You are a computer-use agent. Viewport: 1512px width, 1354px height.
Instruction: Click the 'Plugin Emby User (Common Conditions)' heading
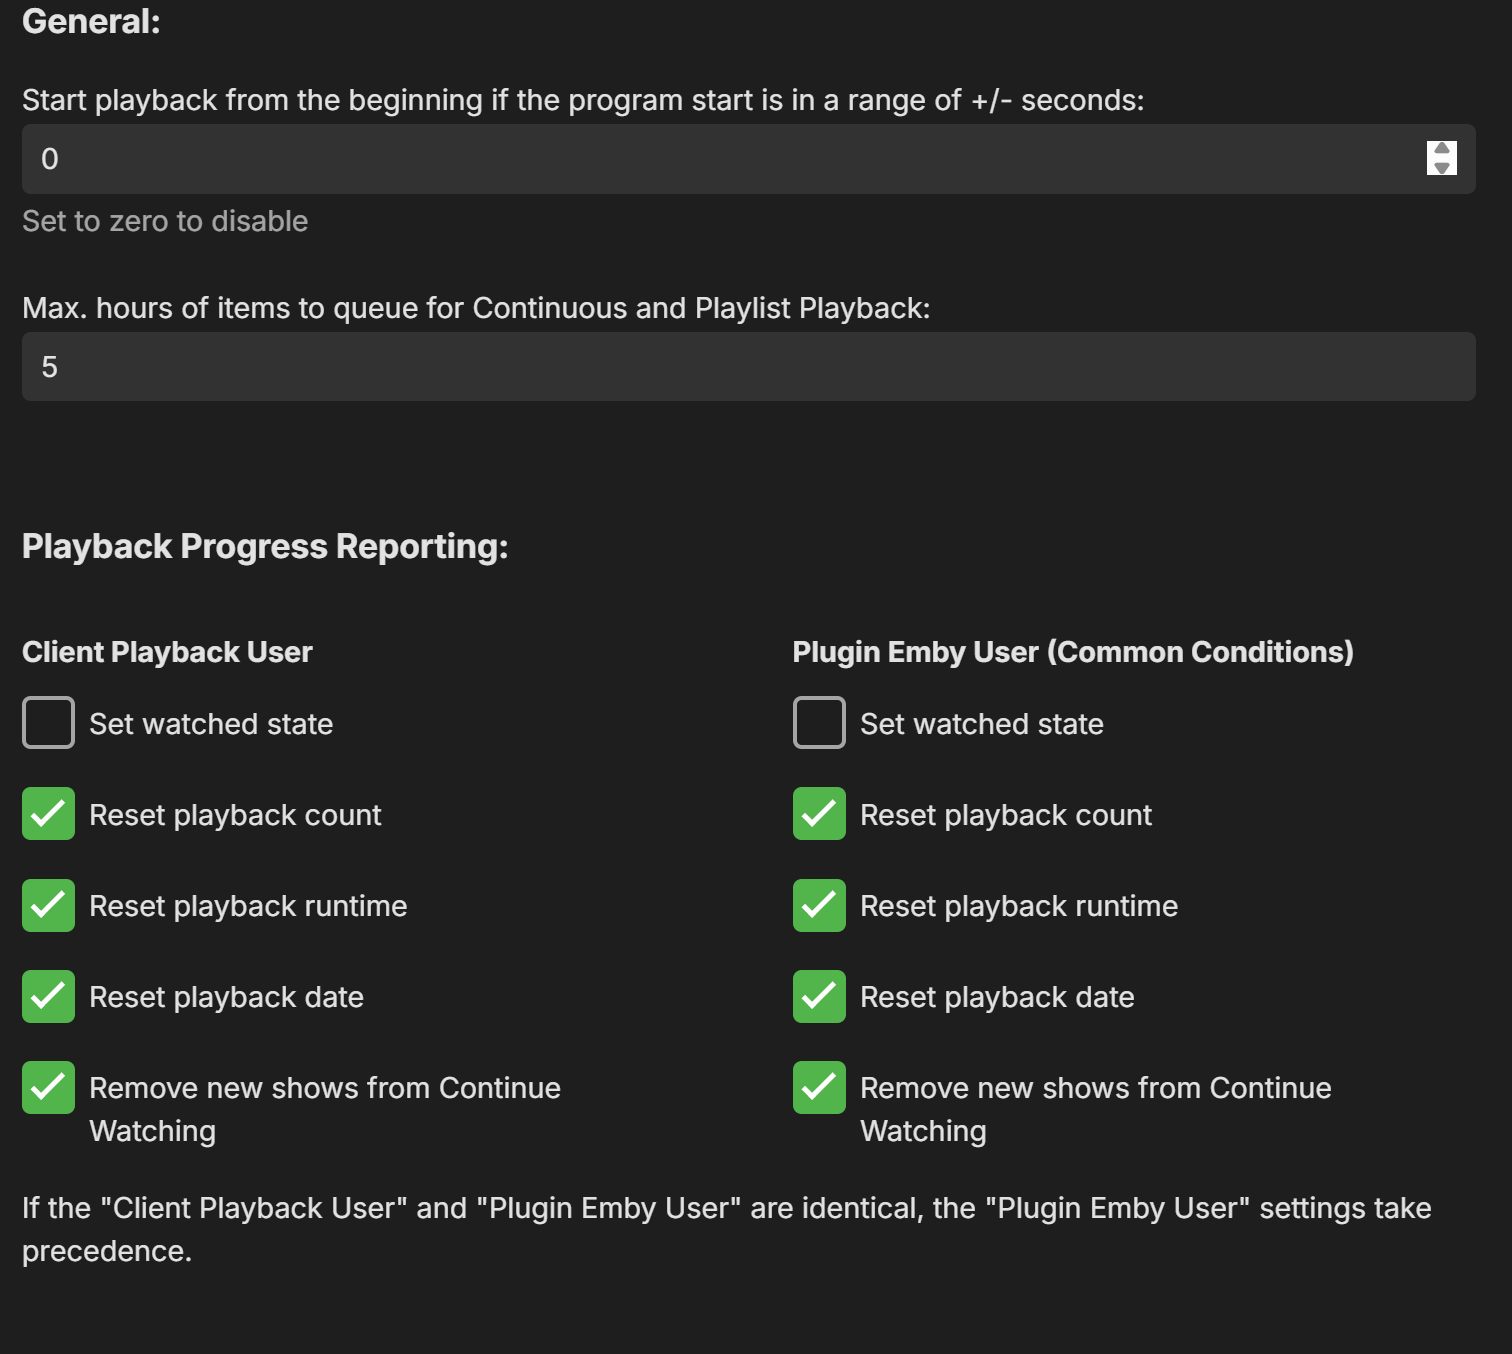coord(1072,652)
